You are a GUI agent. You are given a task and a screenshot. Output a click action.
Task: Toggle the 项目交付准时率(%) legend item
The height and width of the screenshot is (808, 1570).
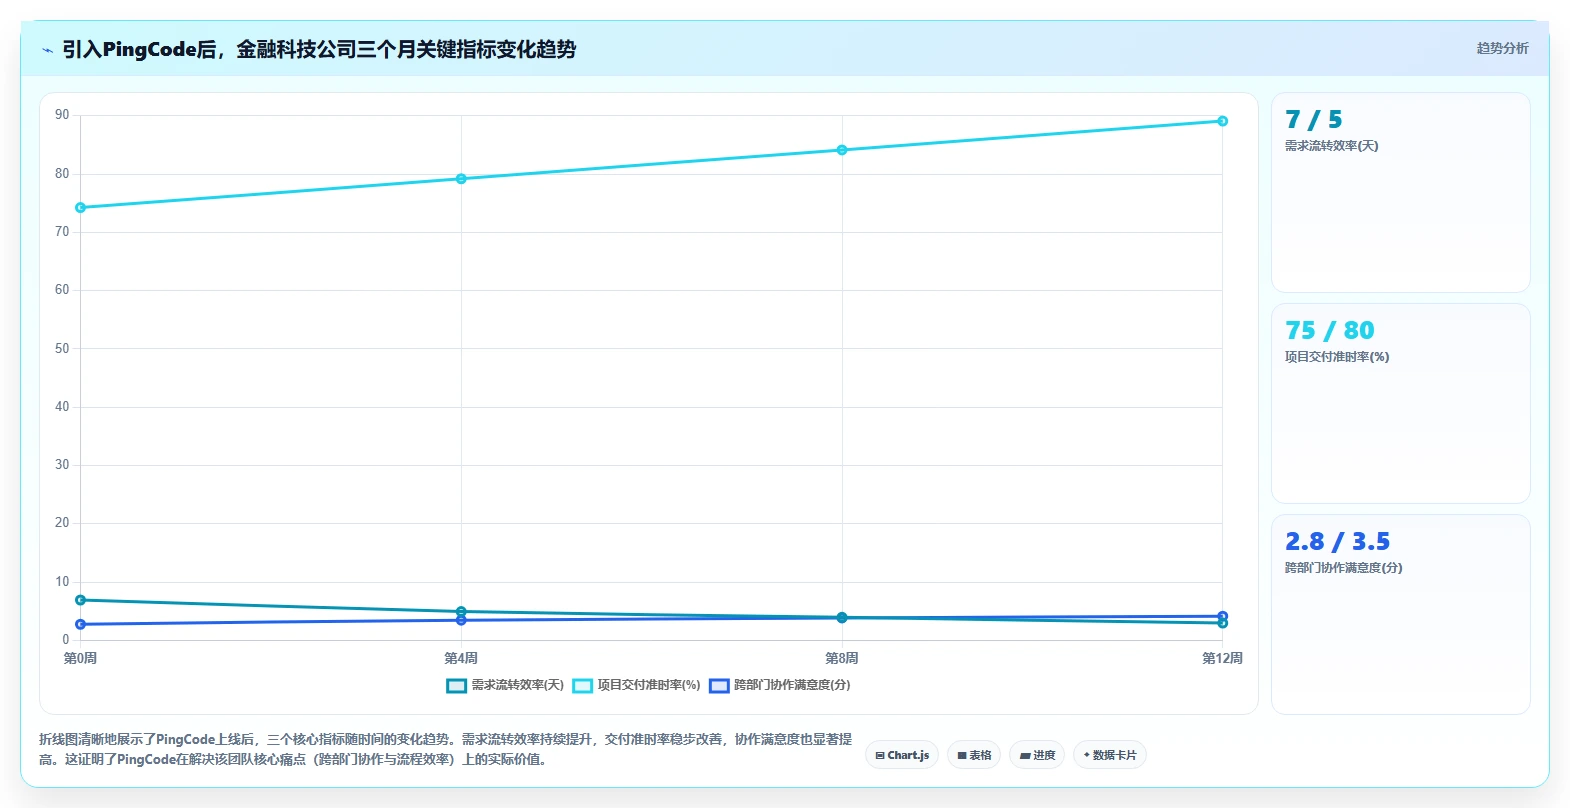pos(636,685)
